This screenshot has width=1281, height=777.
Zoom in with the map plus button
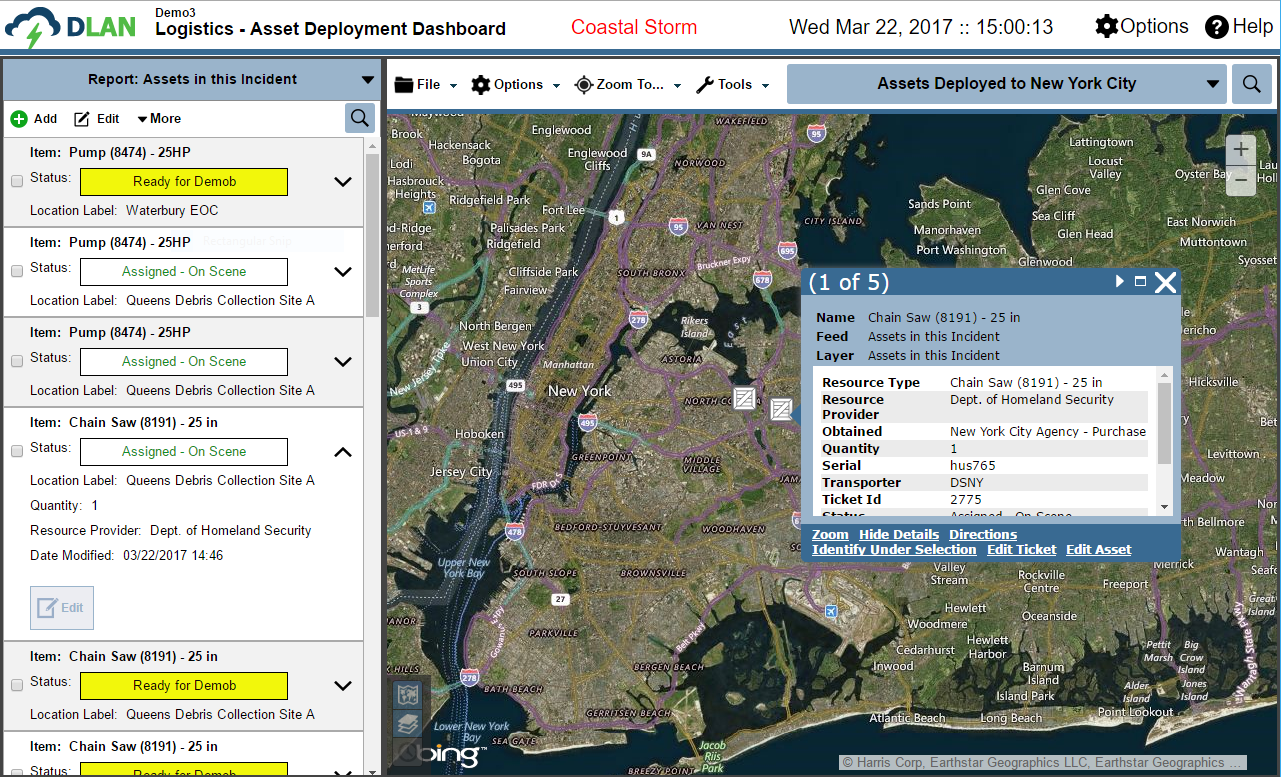[x=1241, y=150]
